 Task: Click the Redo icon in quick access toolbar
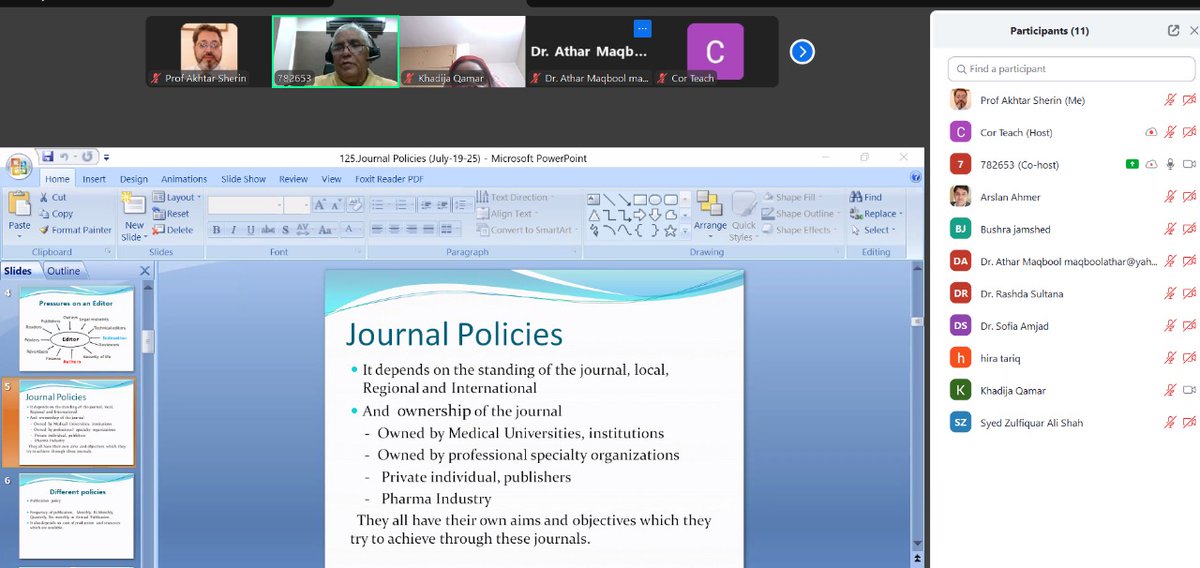pyautogui.click(x=86, y=157)
